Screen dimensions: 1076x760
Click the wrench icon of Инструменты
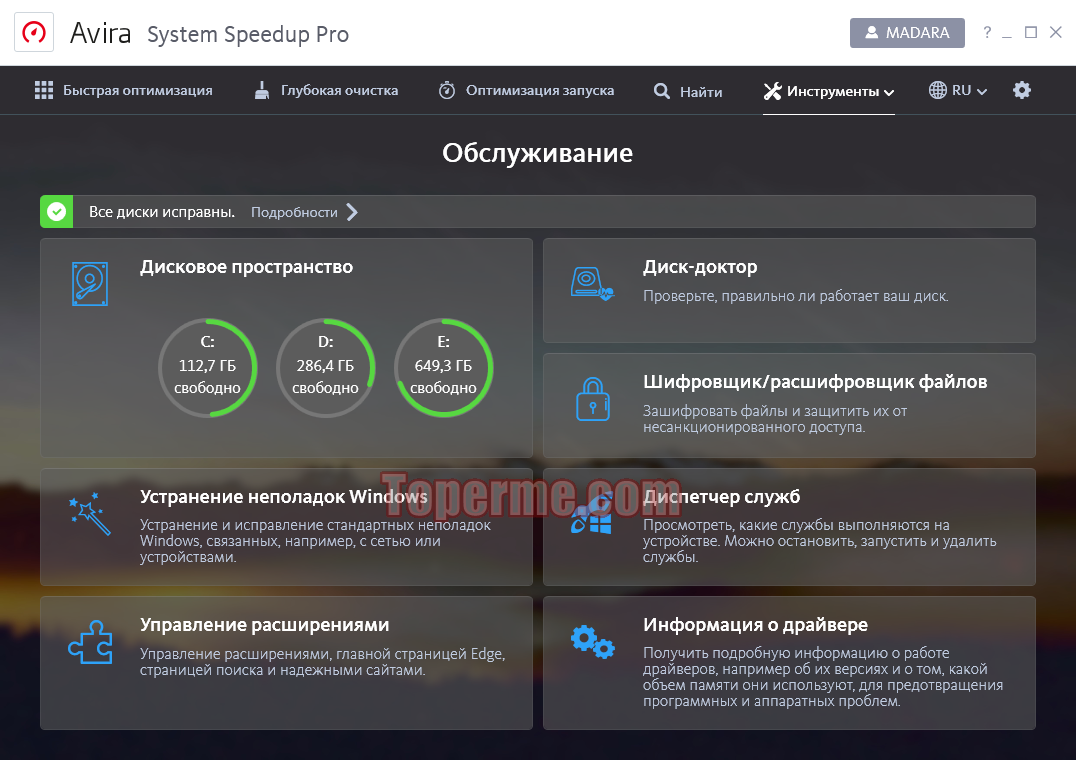pyautogui.click(x=773, y=91)
